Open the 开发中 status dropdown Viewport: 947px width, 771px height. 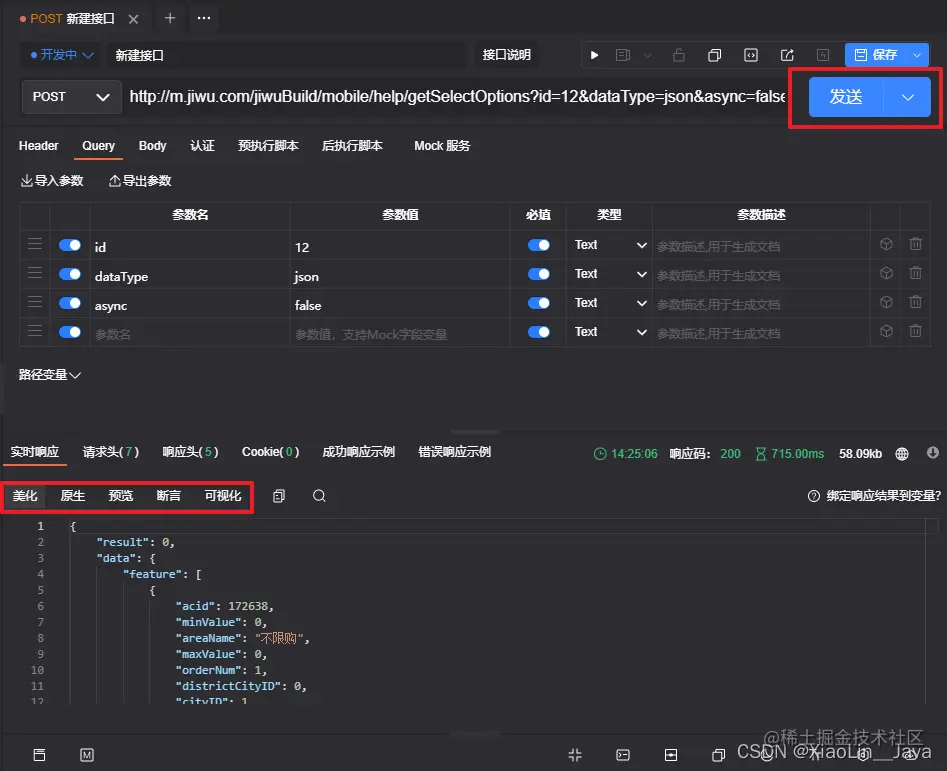tap(62, 55)
